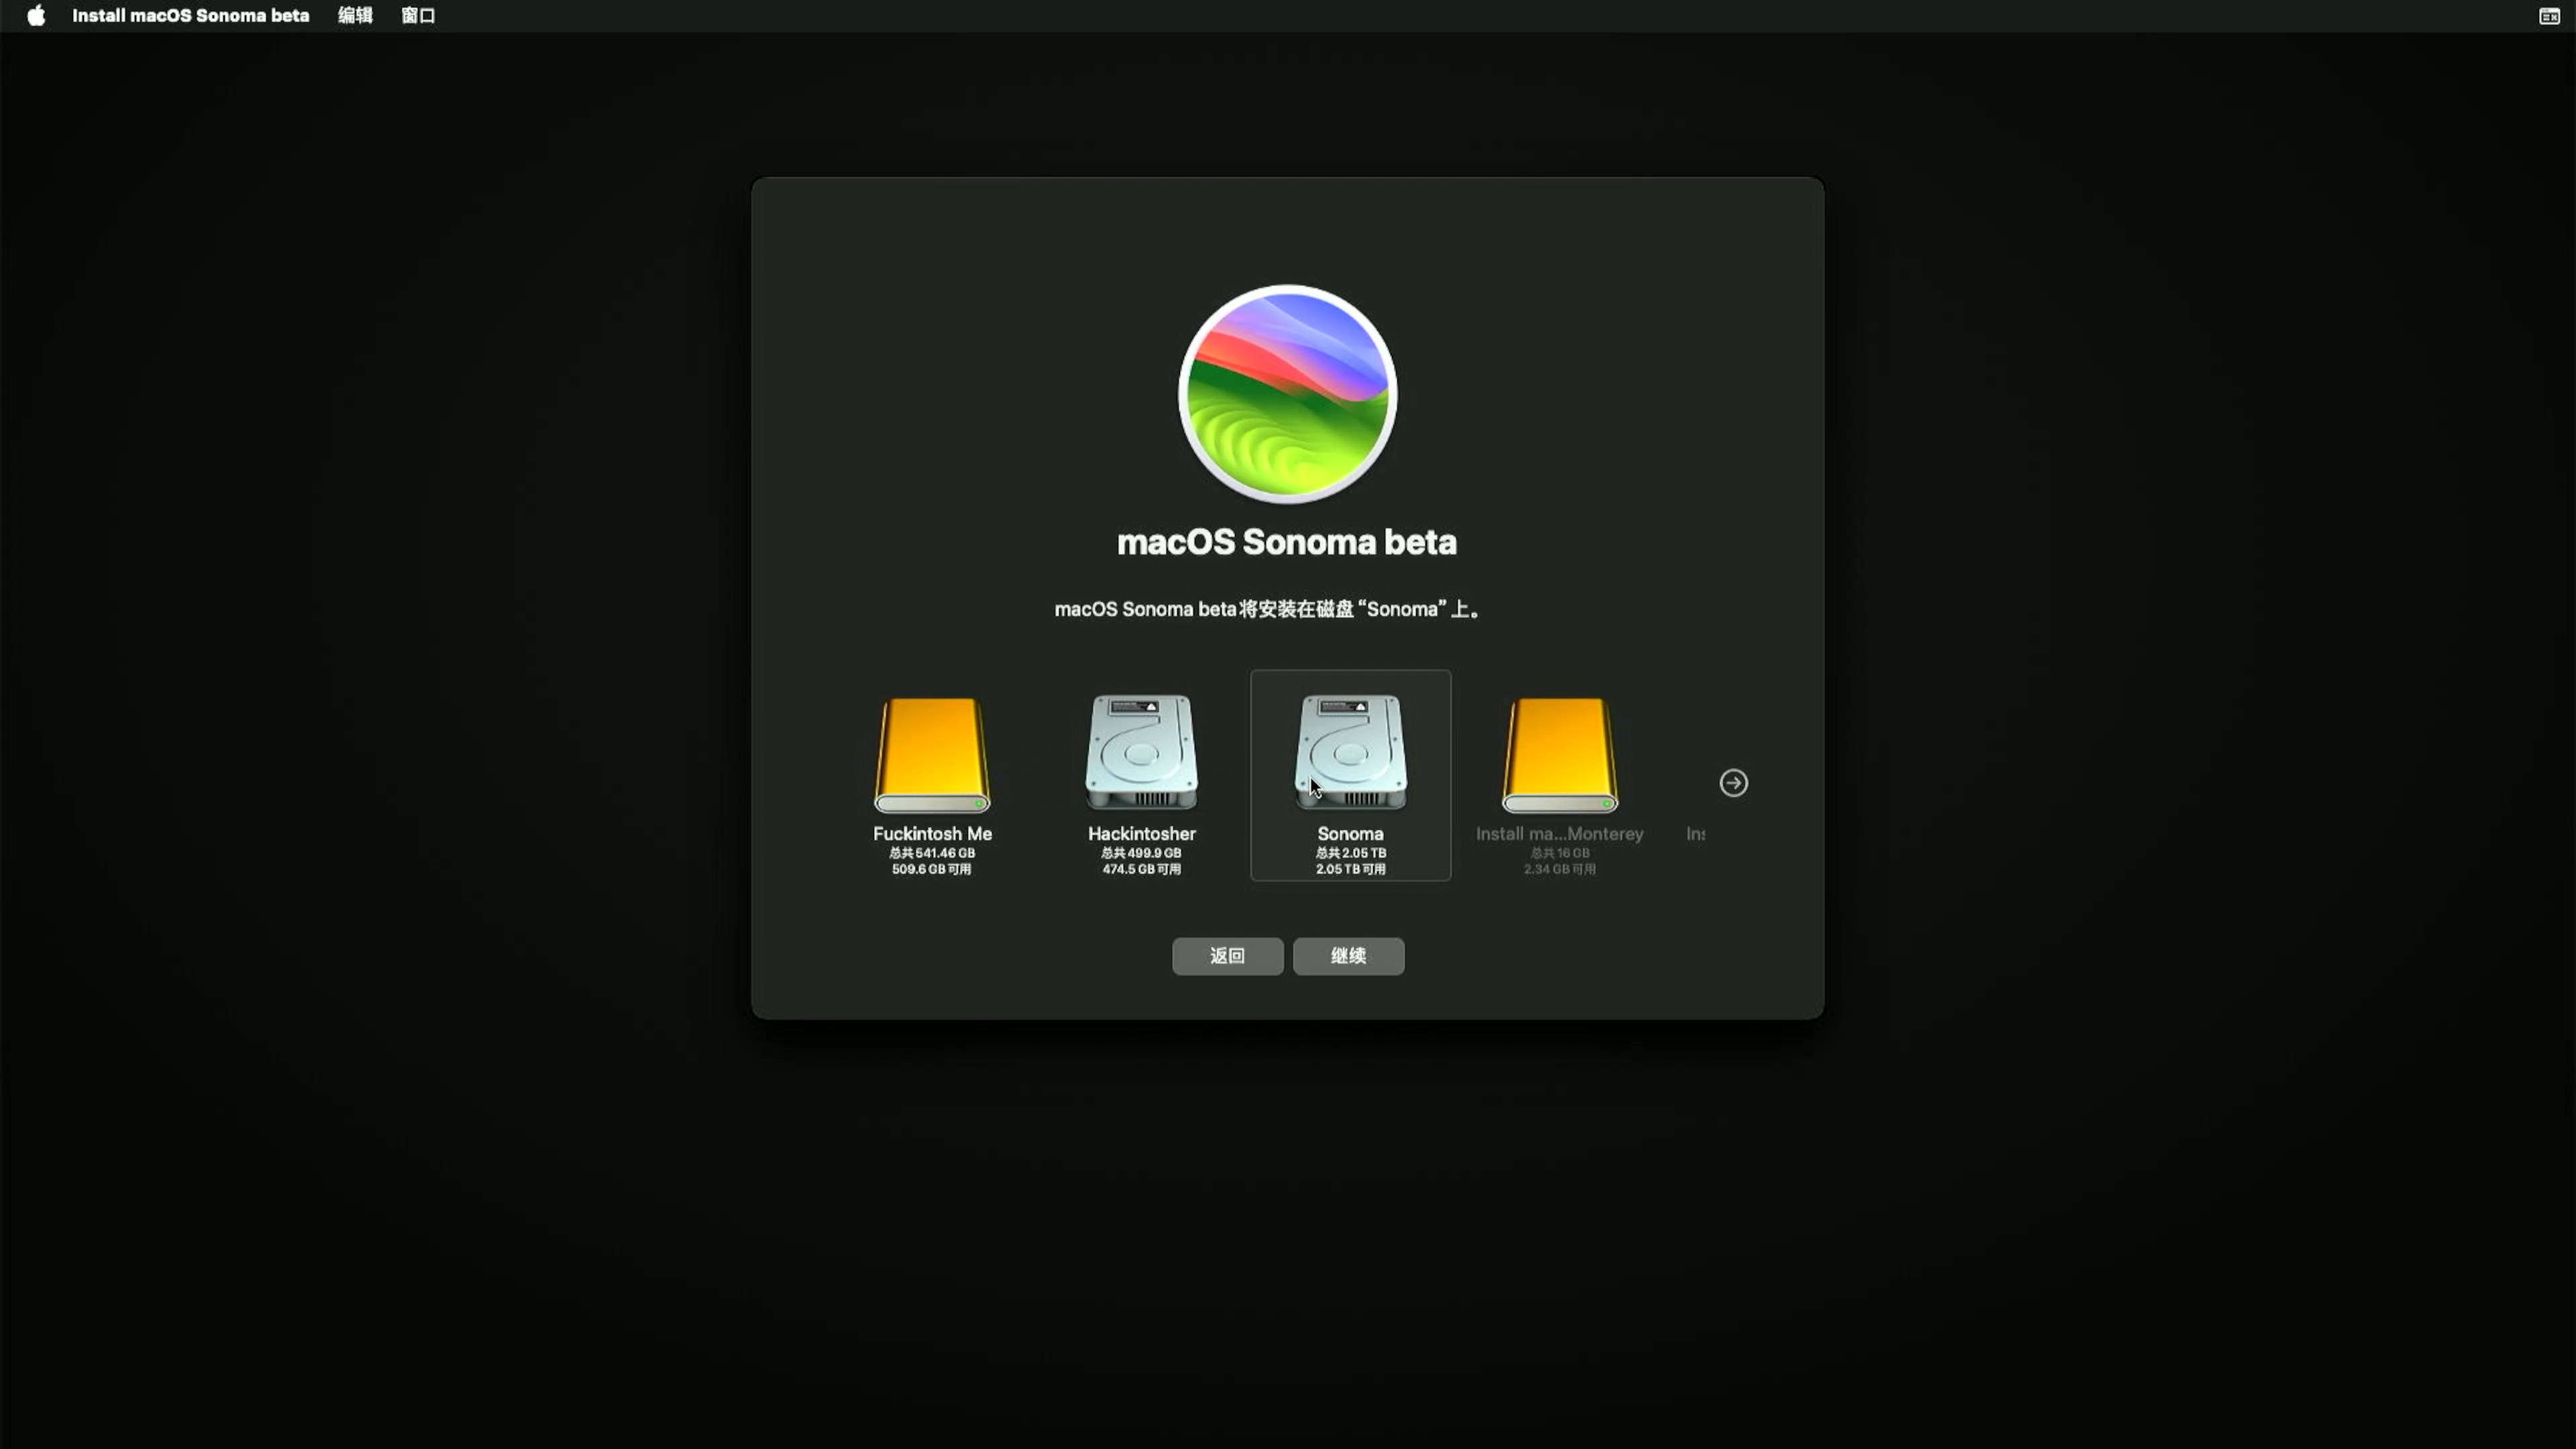2576x1449 pixels.
Task: Open the 窗口 menu
Action: coord(418,15)
